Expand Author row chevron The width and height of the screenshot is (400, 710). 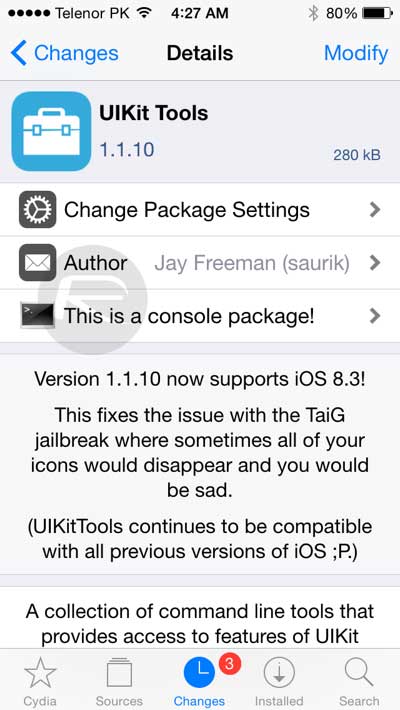[375, 263]
